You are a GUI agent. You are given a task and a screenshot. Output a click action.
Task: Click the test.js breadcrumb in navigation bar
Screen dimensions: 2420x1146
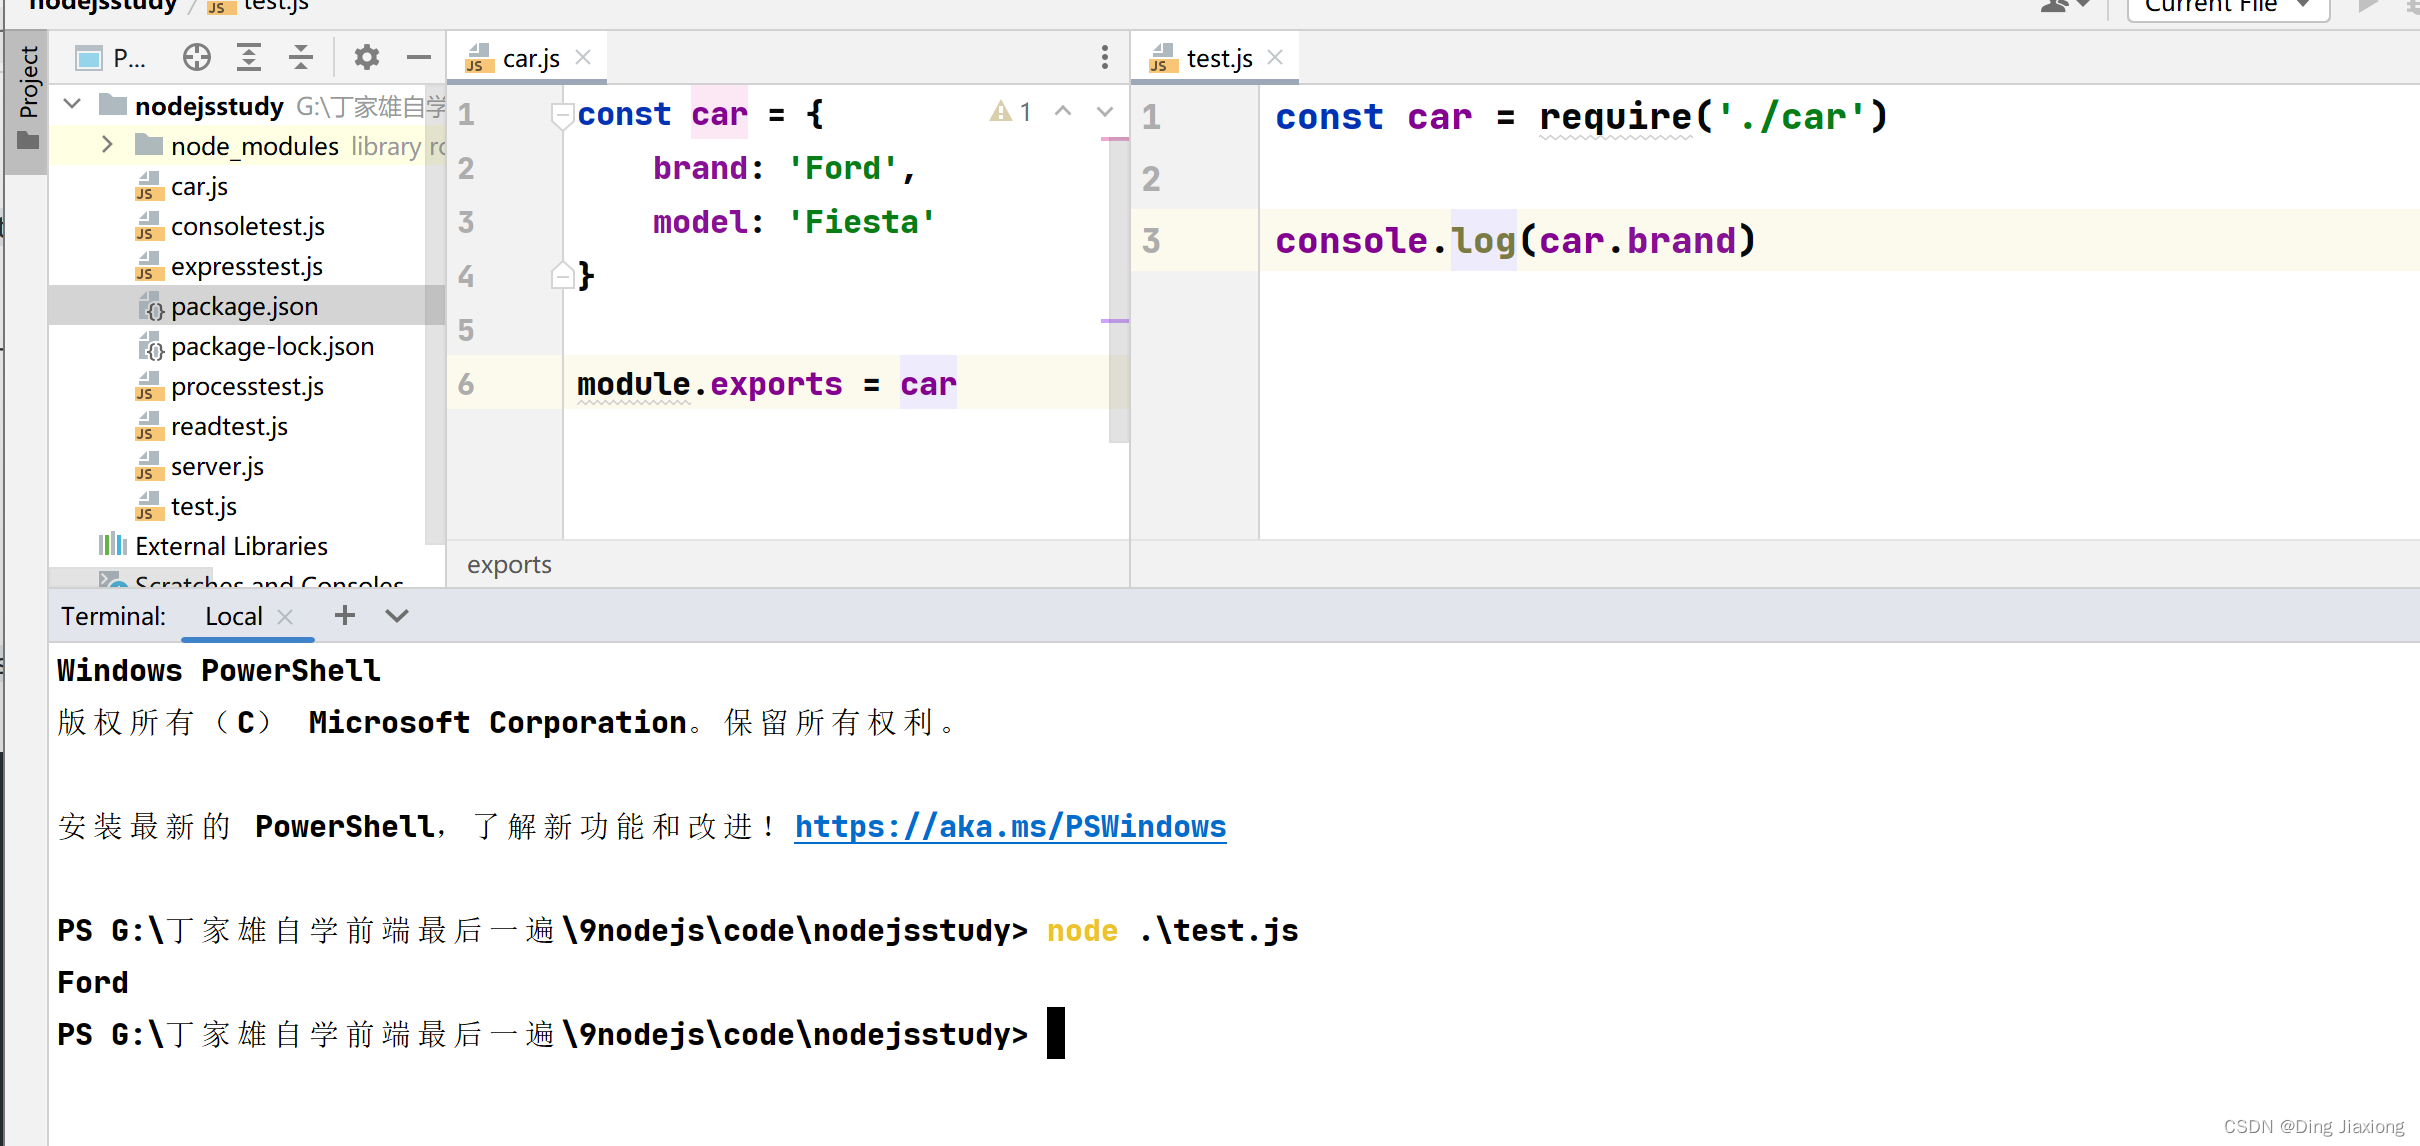click(259, 6)
